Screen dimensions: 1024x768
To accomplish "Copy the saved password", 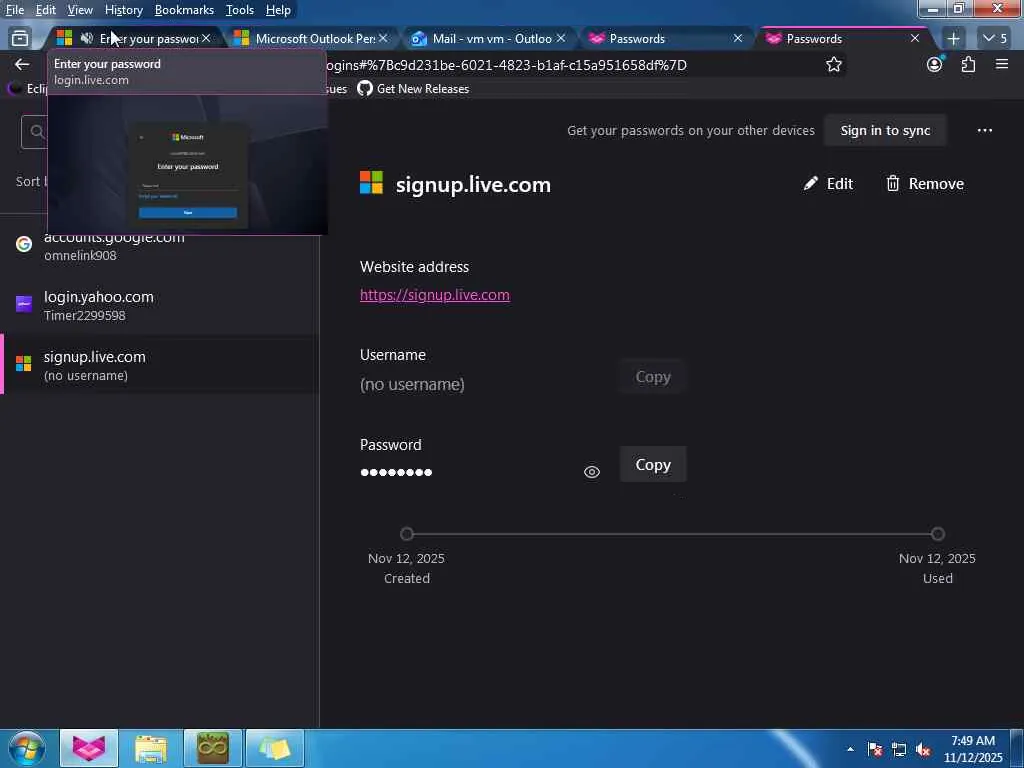I will (653, 464).
